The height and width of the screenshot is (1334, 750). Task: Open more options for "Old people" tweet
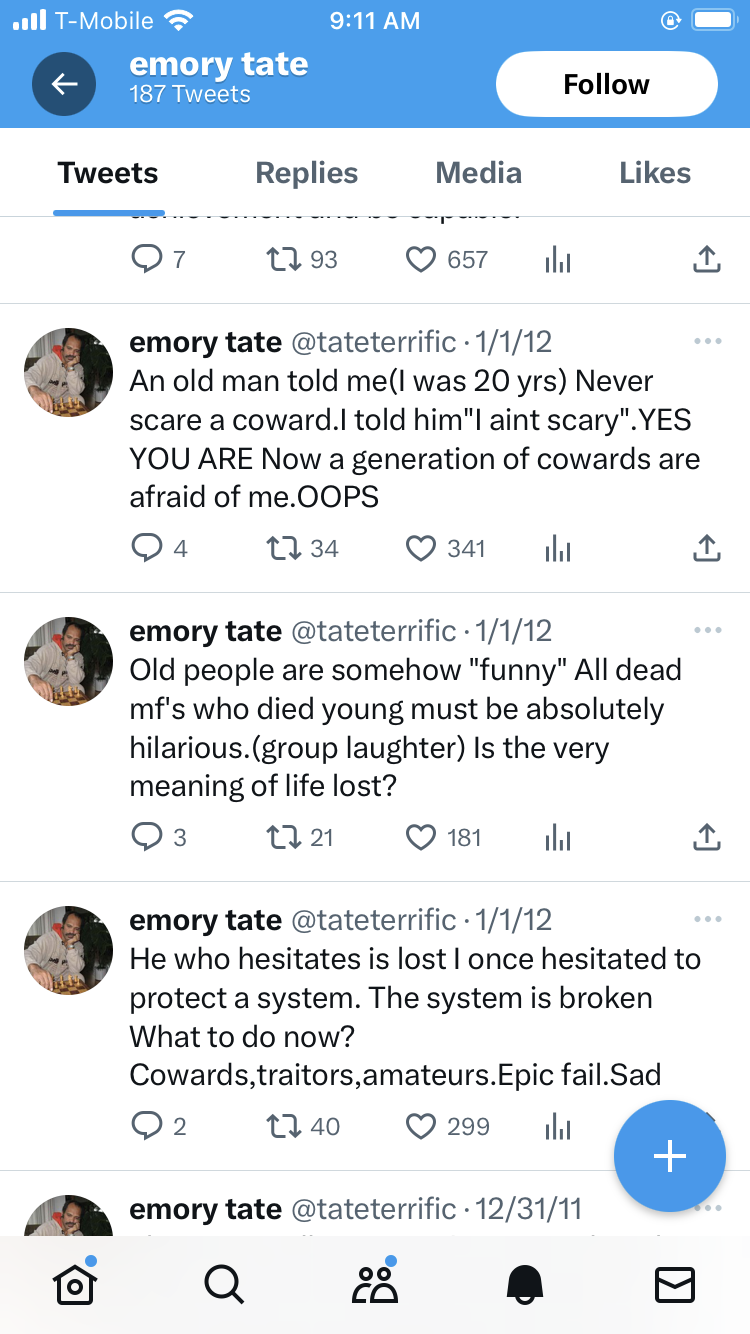click(x=706, y=631)
